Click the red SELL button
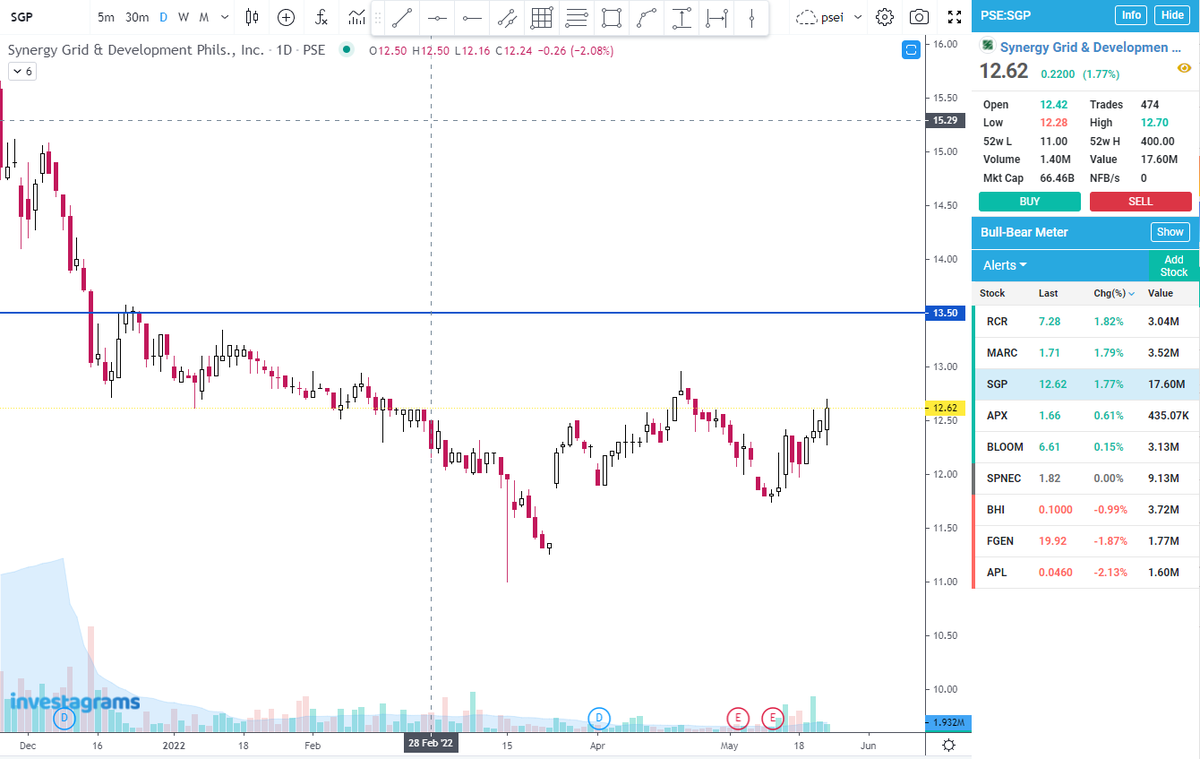This screenshot has height=759, width=1200. click(1140, 201)
